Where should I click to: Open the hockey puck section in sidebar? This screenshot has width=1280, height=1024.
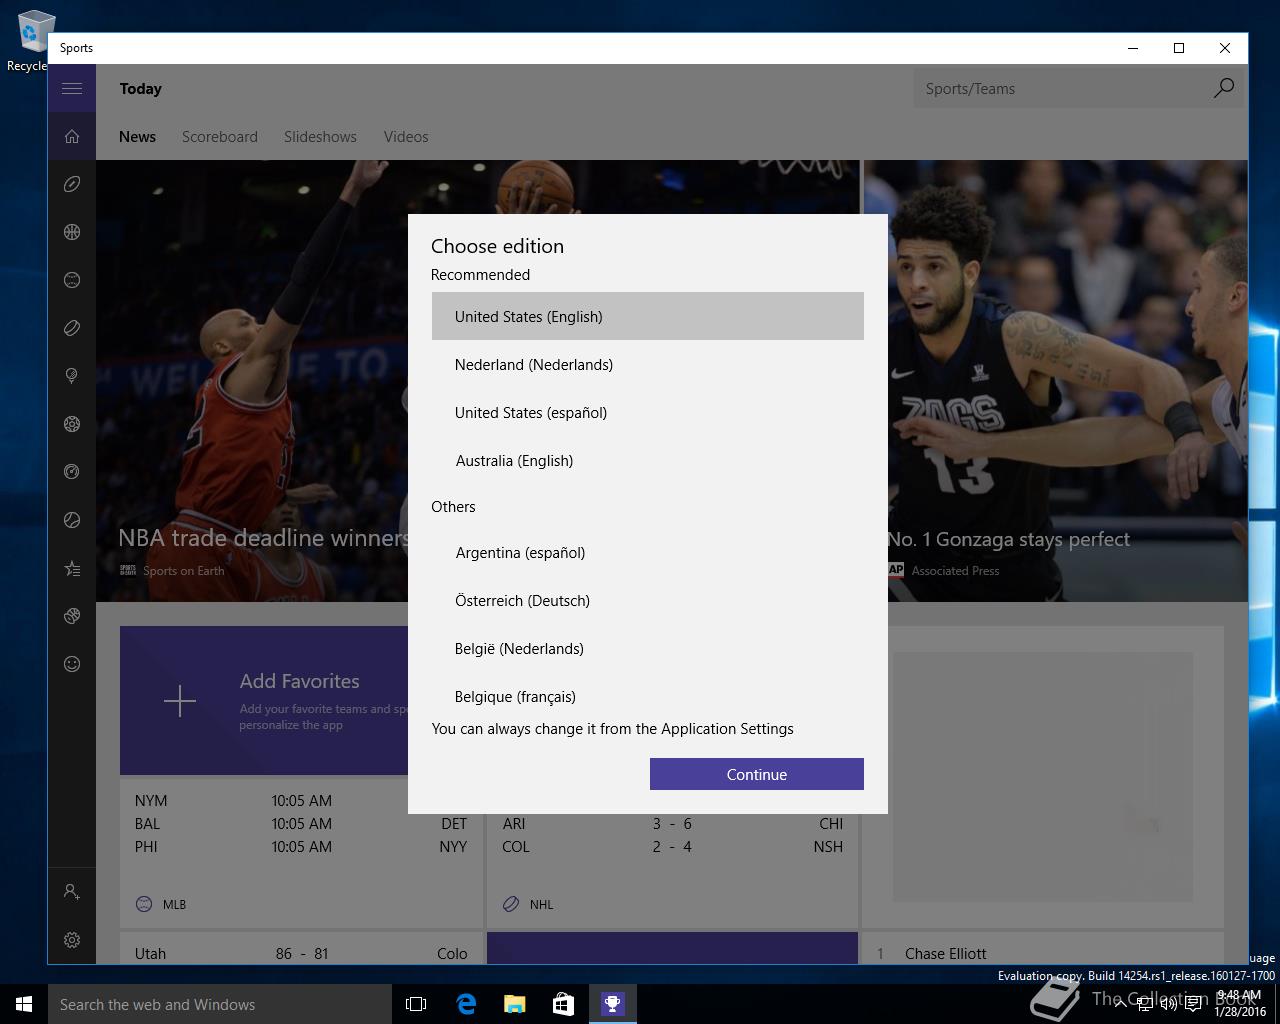72,328
